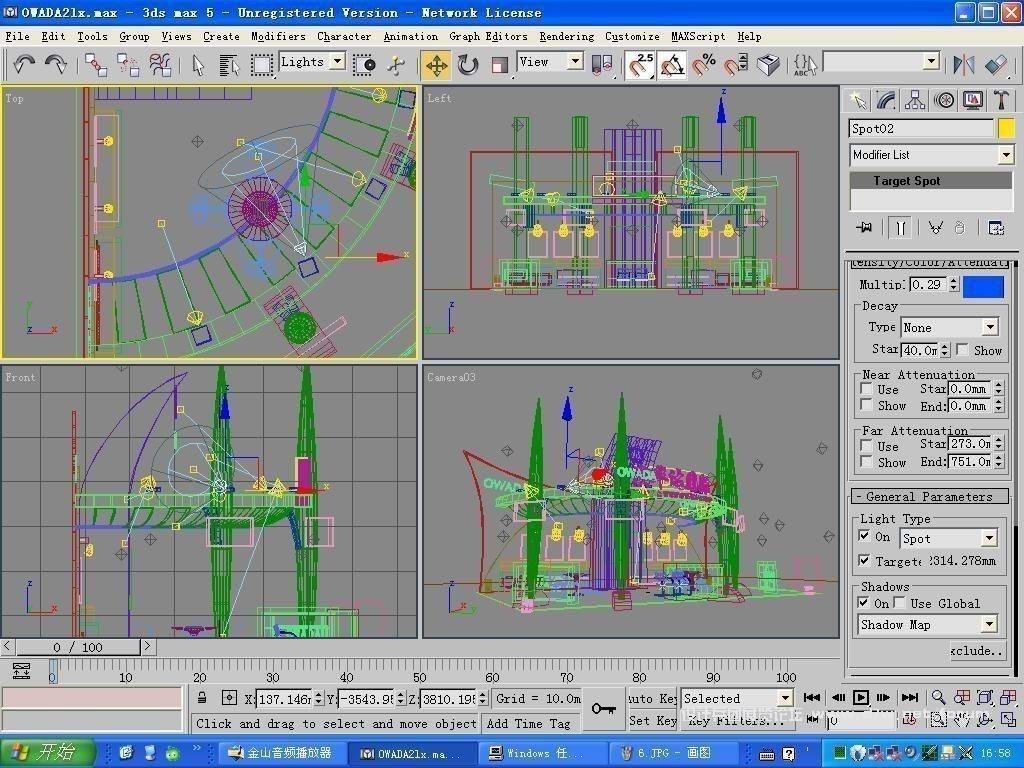
Task: Open the Shadow Map type dropdown
Action: [x=989, y=624]
